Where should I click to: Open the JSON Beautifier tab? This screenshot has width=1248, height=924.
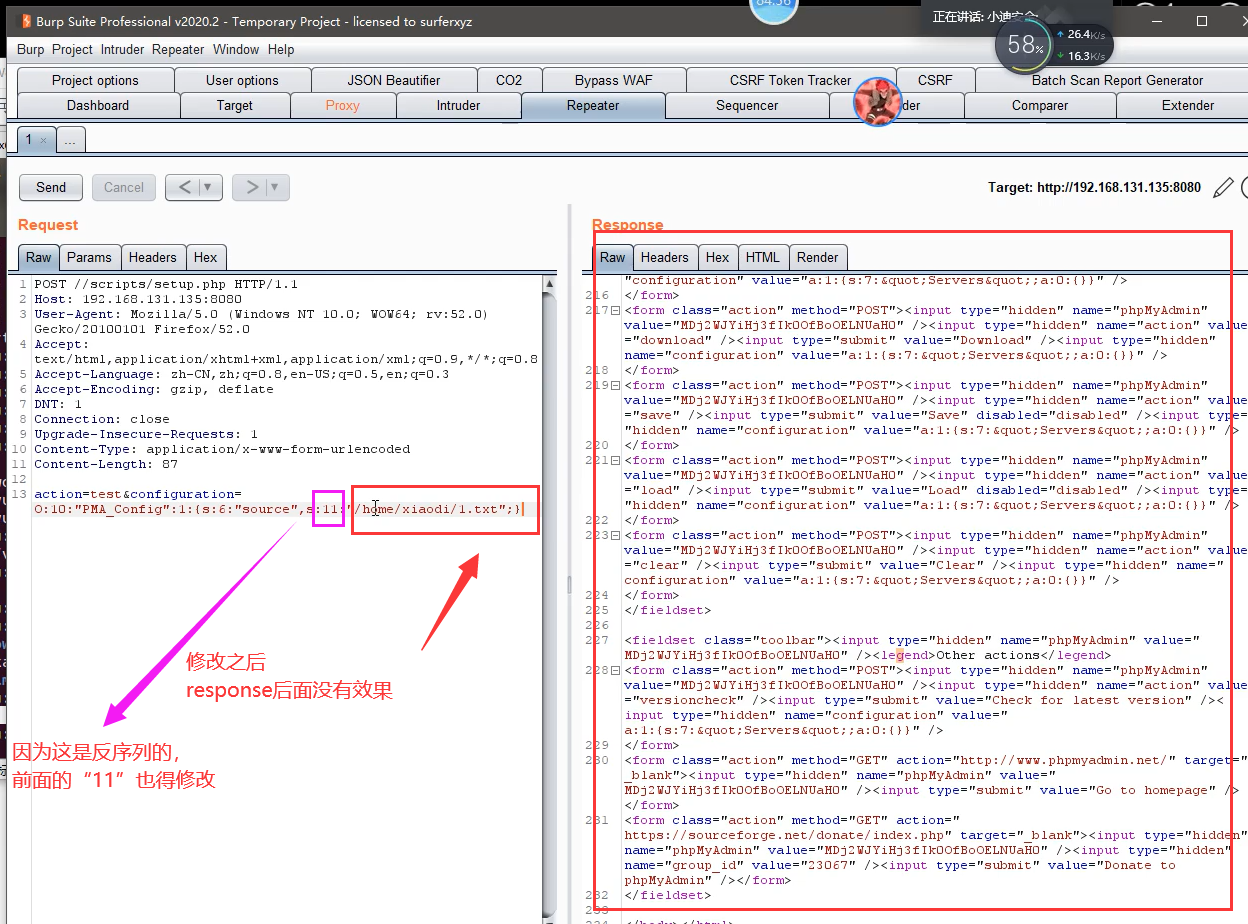[394, 80]
